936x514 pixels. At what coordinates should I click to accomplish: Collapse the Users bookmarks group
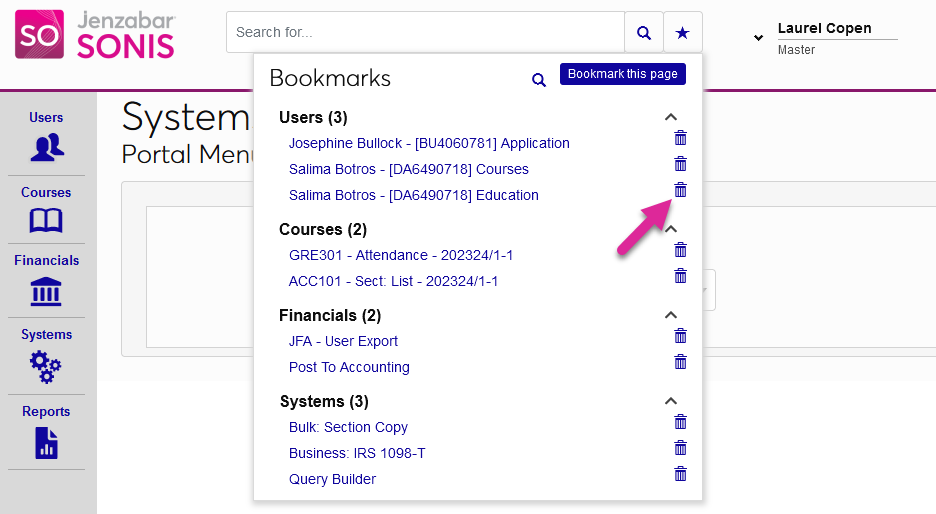pyautogui.click(x=671, y=117)
